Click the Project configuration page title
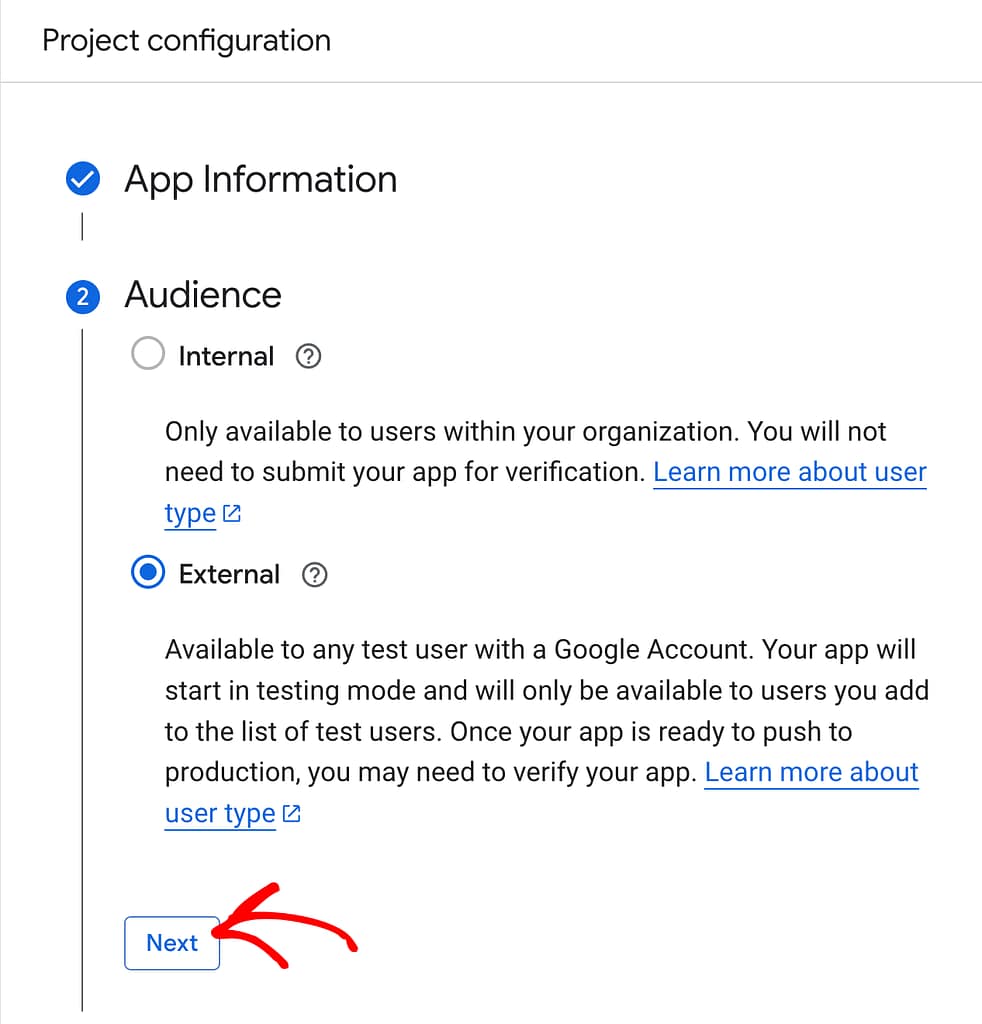The height and width of the screenshot is (1024, 982). [x=186, y=40]
